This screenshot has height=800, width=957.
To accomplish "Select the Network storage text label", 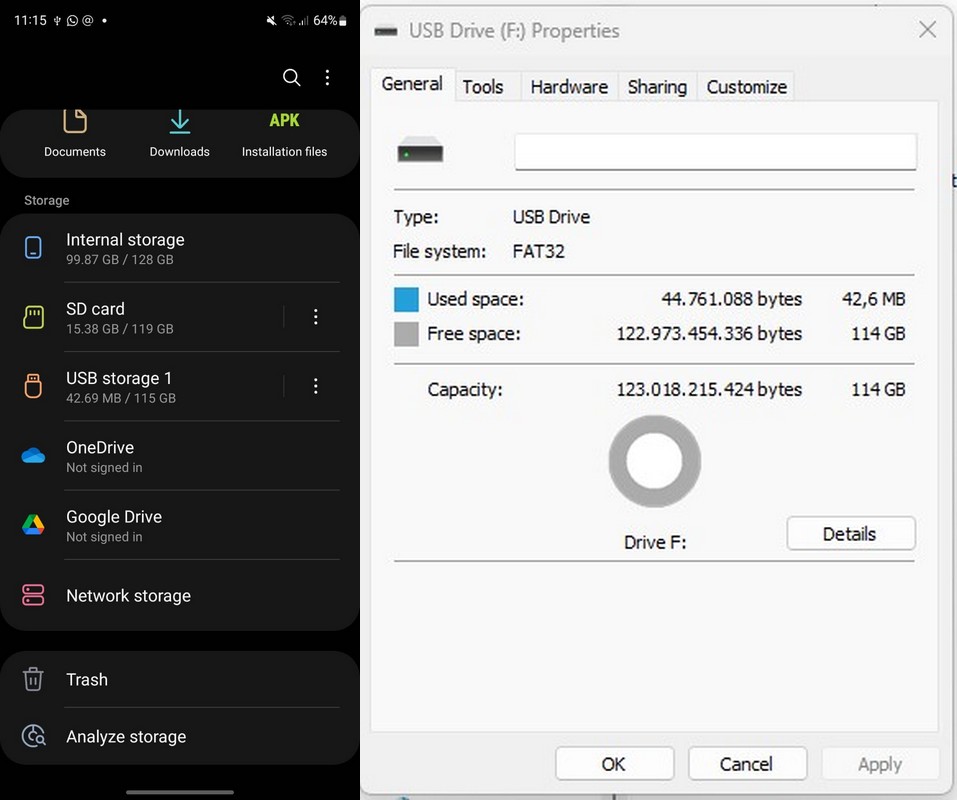I will tap(129, 596).
